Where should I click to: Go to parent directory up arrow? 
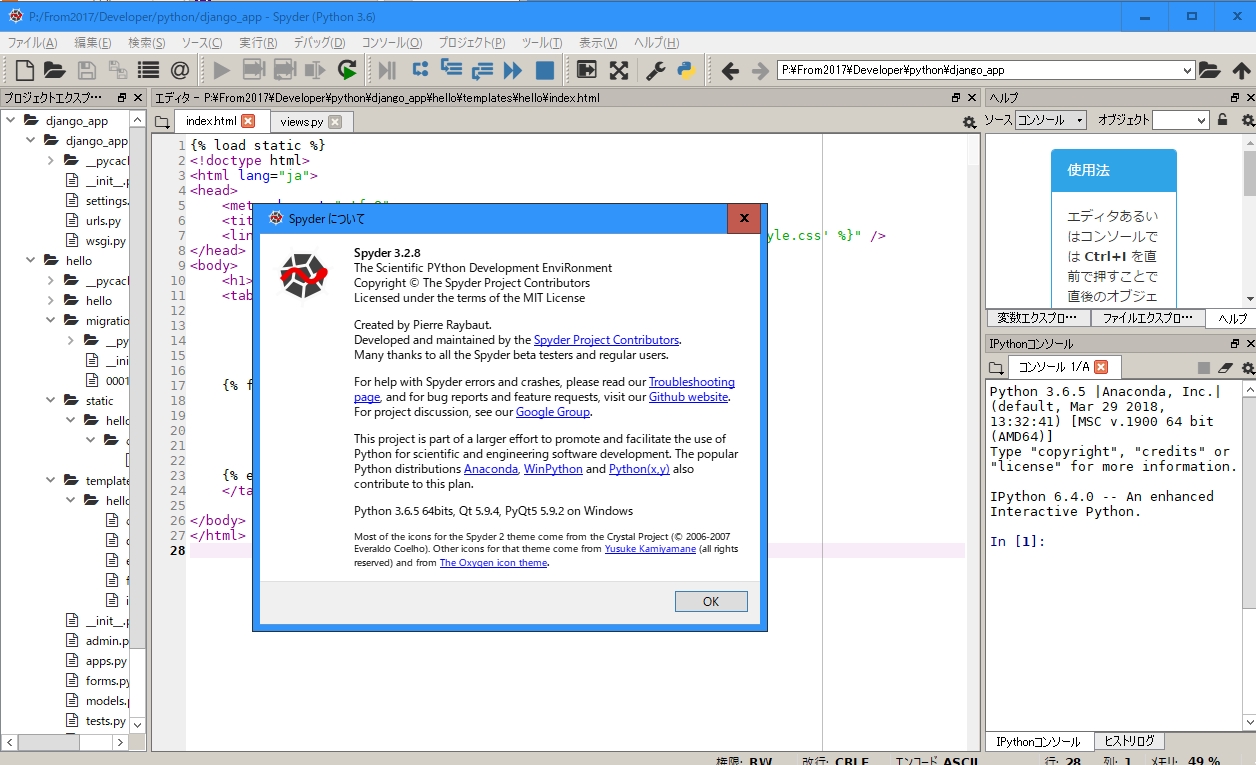[1241, 70]
